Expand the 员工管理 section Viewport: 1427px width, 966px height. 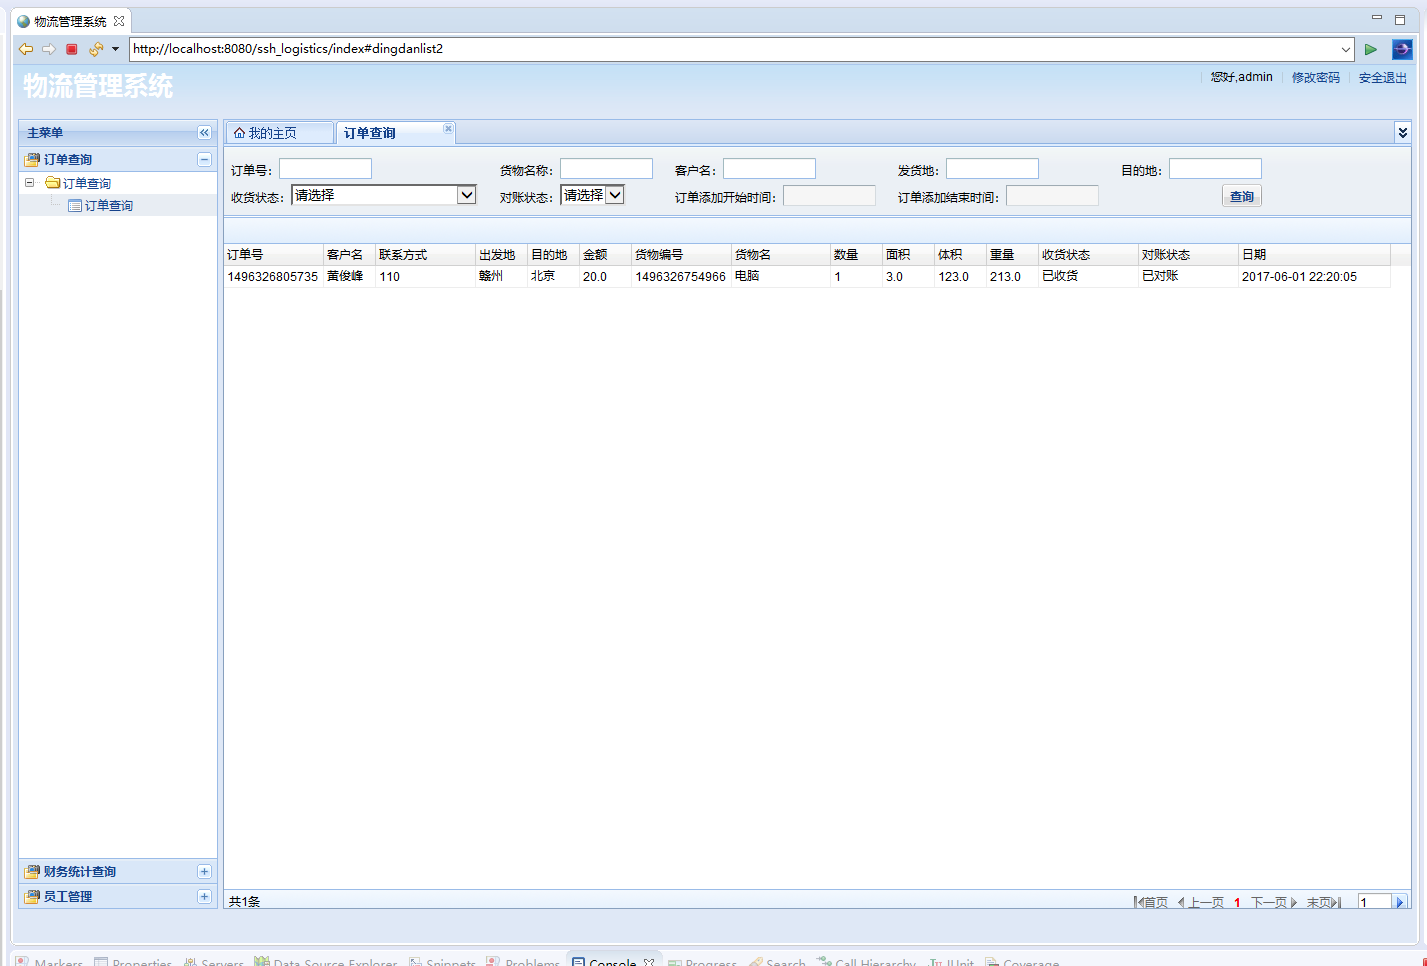pyautogui.click(x=204, y=897)
